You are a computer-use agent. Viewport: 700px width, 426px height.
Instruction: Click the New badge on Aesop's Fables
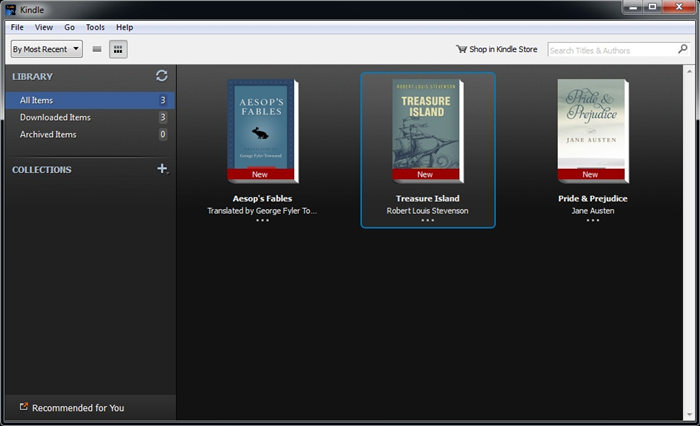click(260, 174)
